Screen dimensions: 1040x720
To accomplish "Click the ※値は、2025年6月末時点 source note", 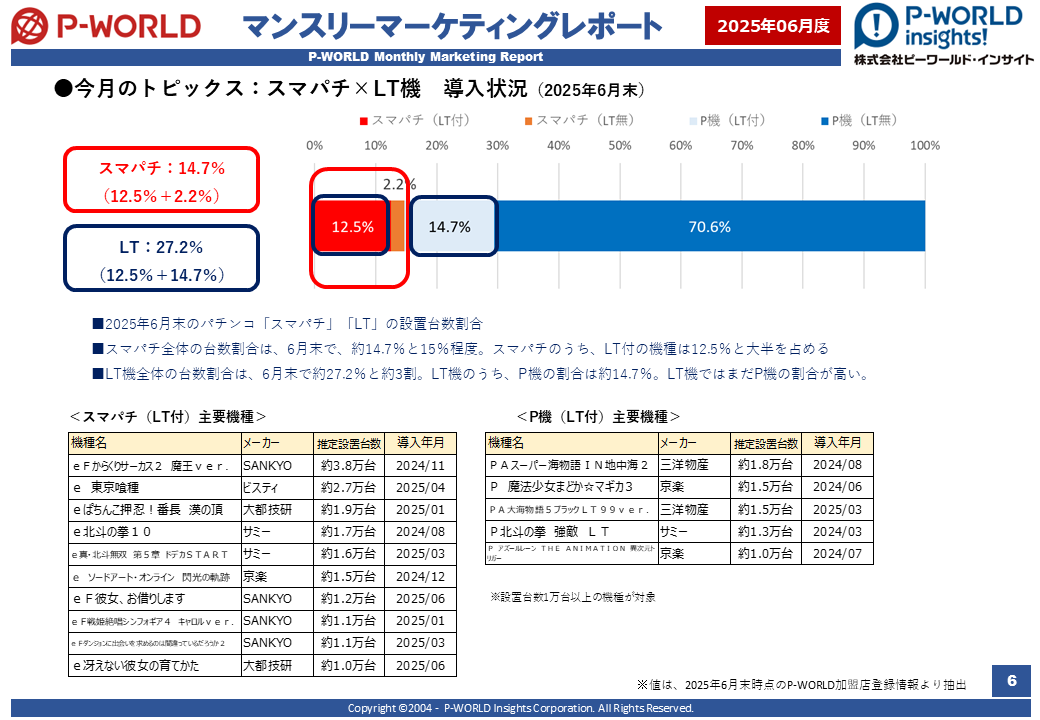I will 801,685.
